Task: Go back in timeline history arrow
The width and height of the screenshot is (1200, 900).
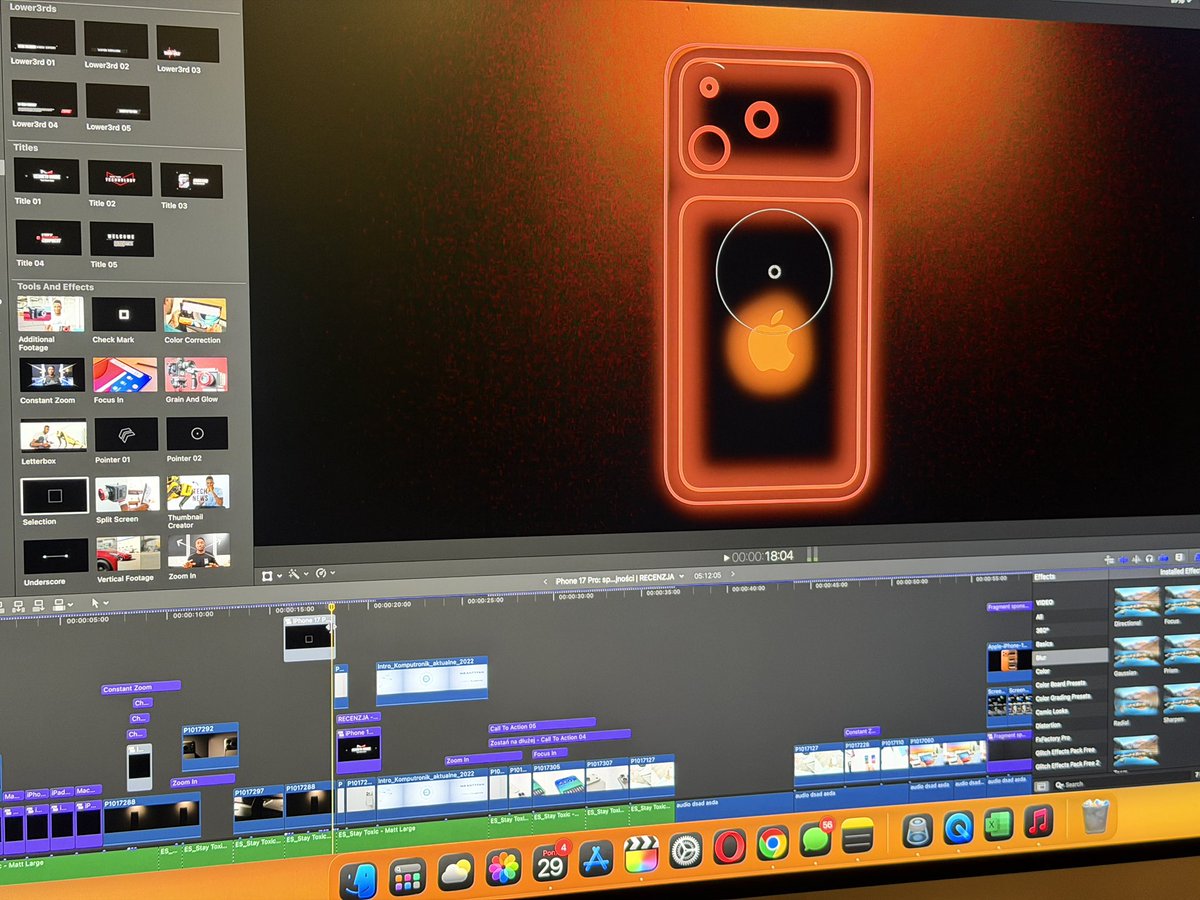Action: [545, 581]
